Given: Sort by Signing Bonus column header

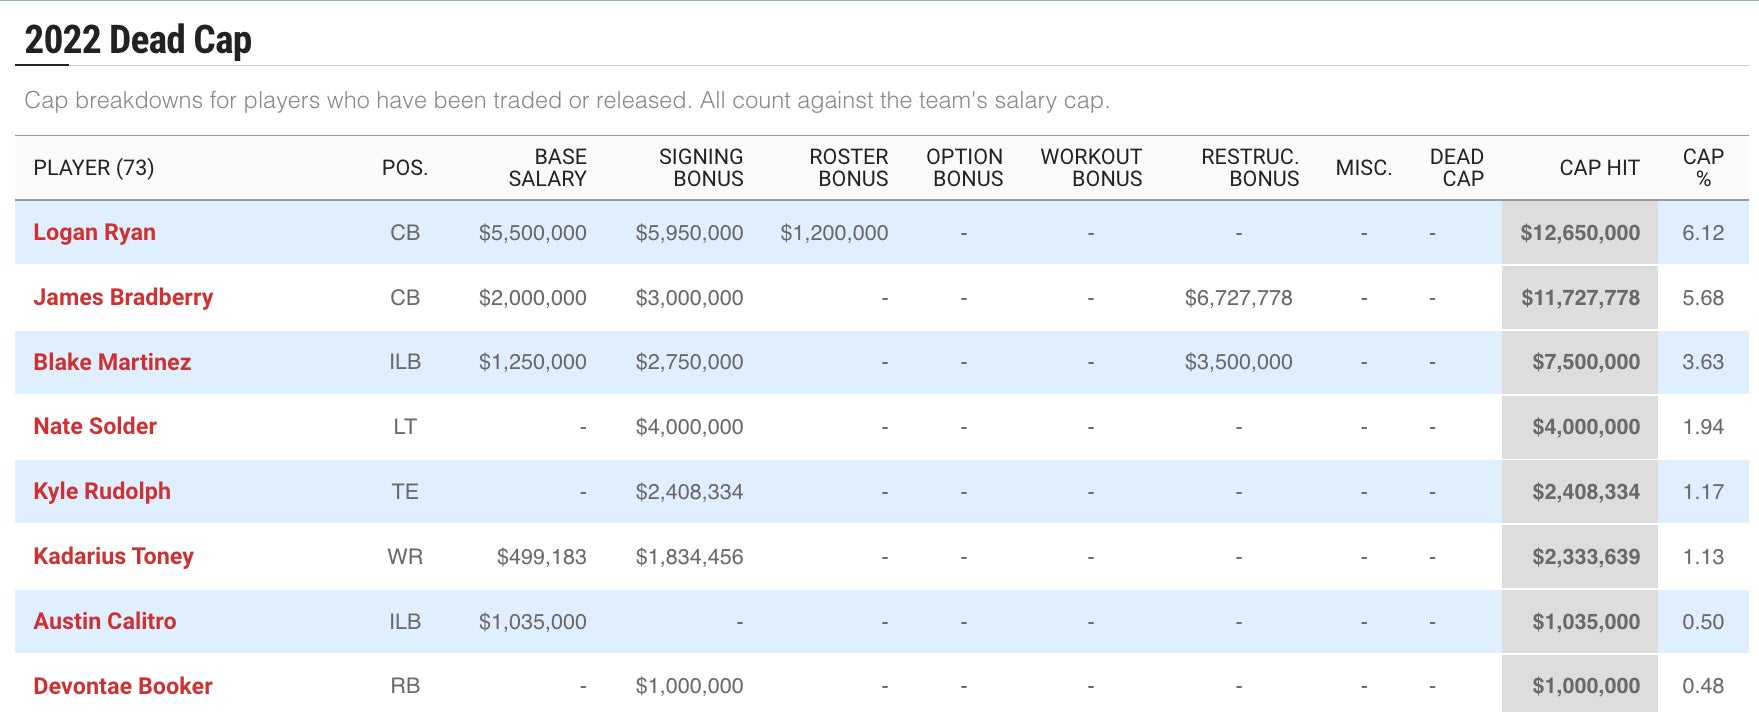Looking at the screenshot, I should click(x=701, y=168).
